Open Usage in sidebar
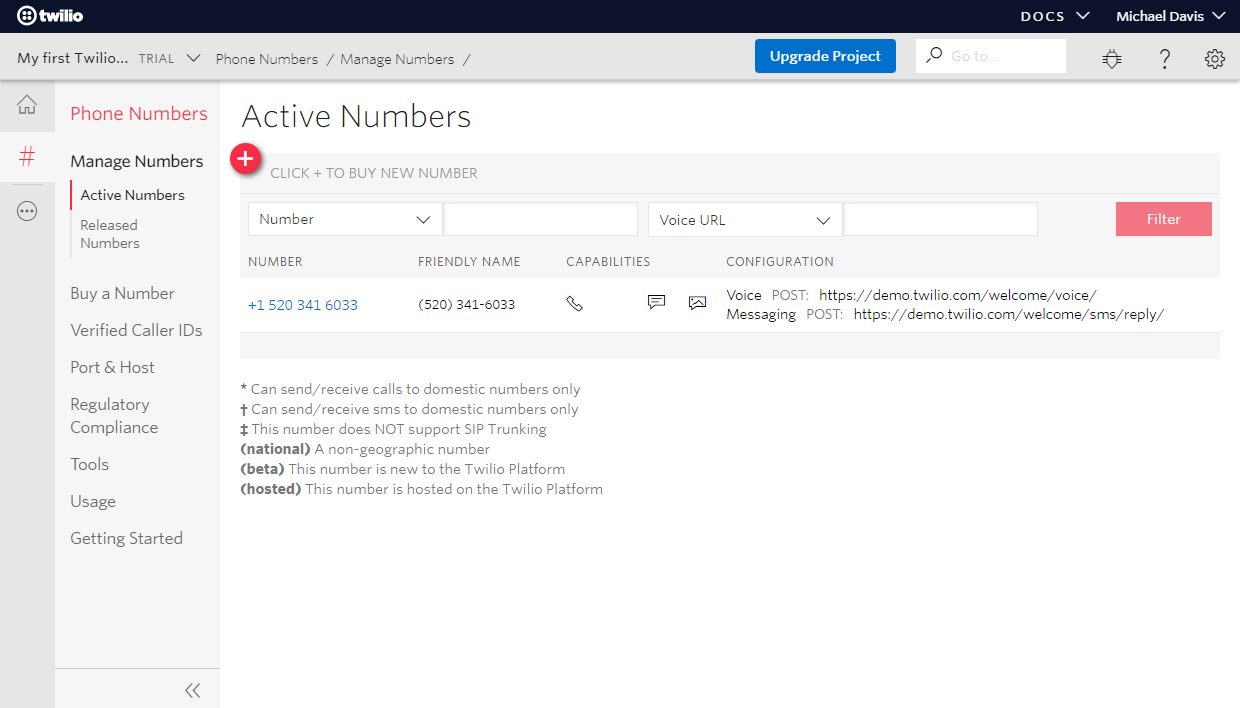Viewport: 1240px width, 708px height. (93, 501)
